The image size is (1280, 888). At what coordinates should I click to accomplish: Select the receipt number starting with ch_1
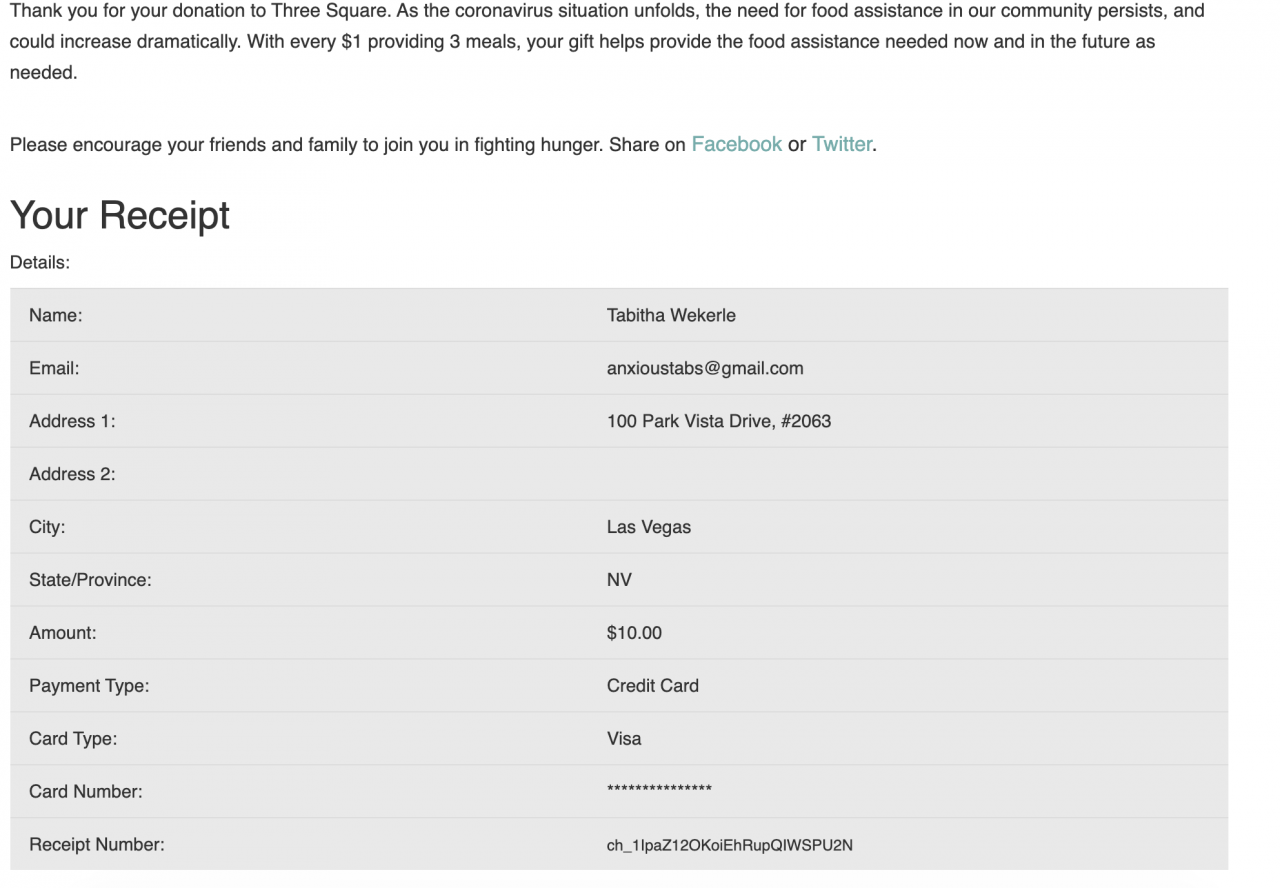click(730, 845)
